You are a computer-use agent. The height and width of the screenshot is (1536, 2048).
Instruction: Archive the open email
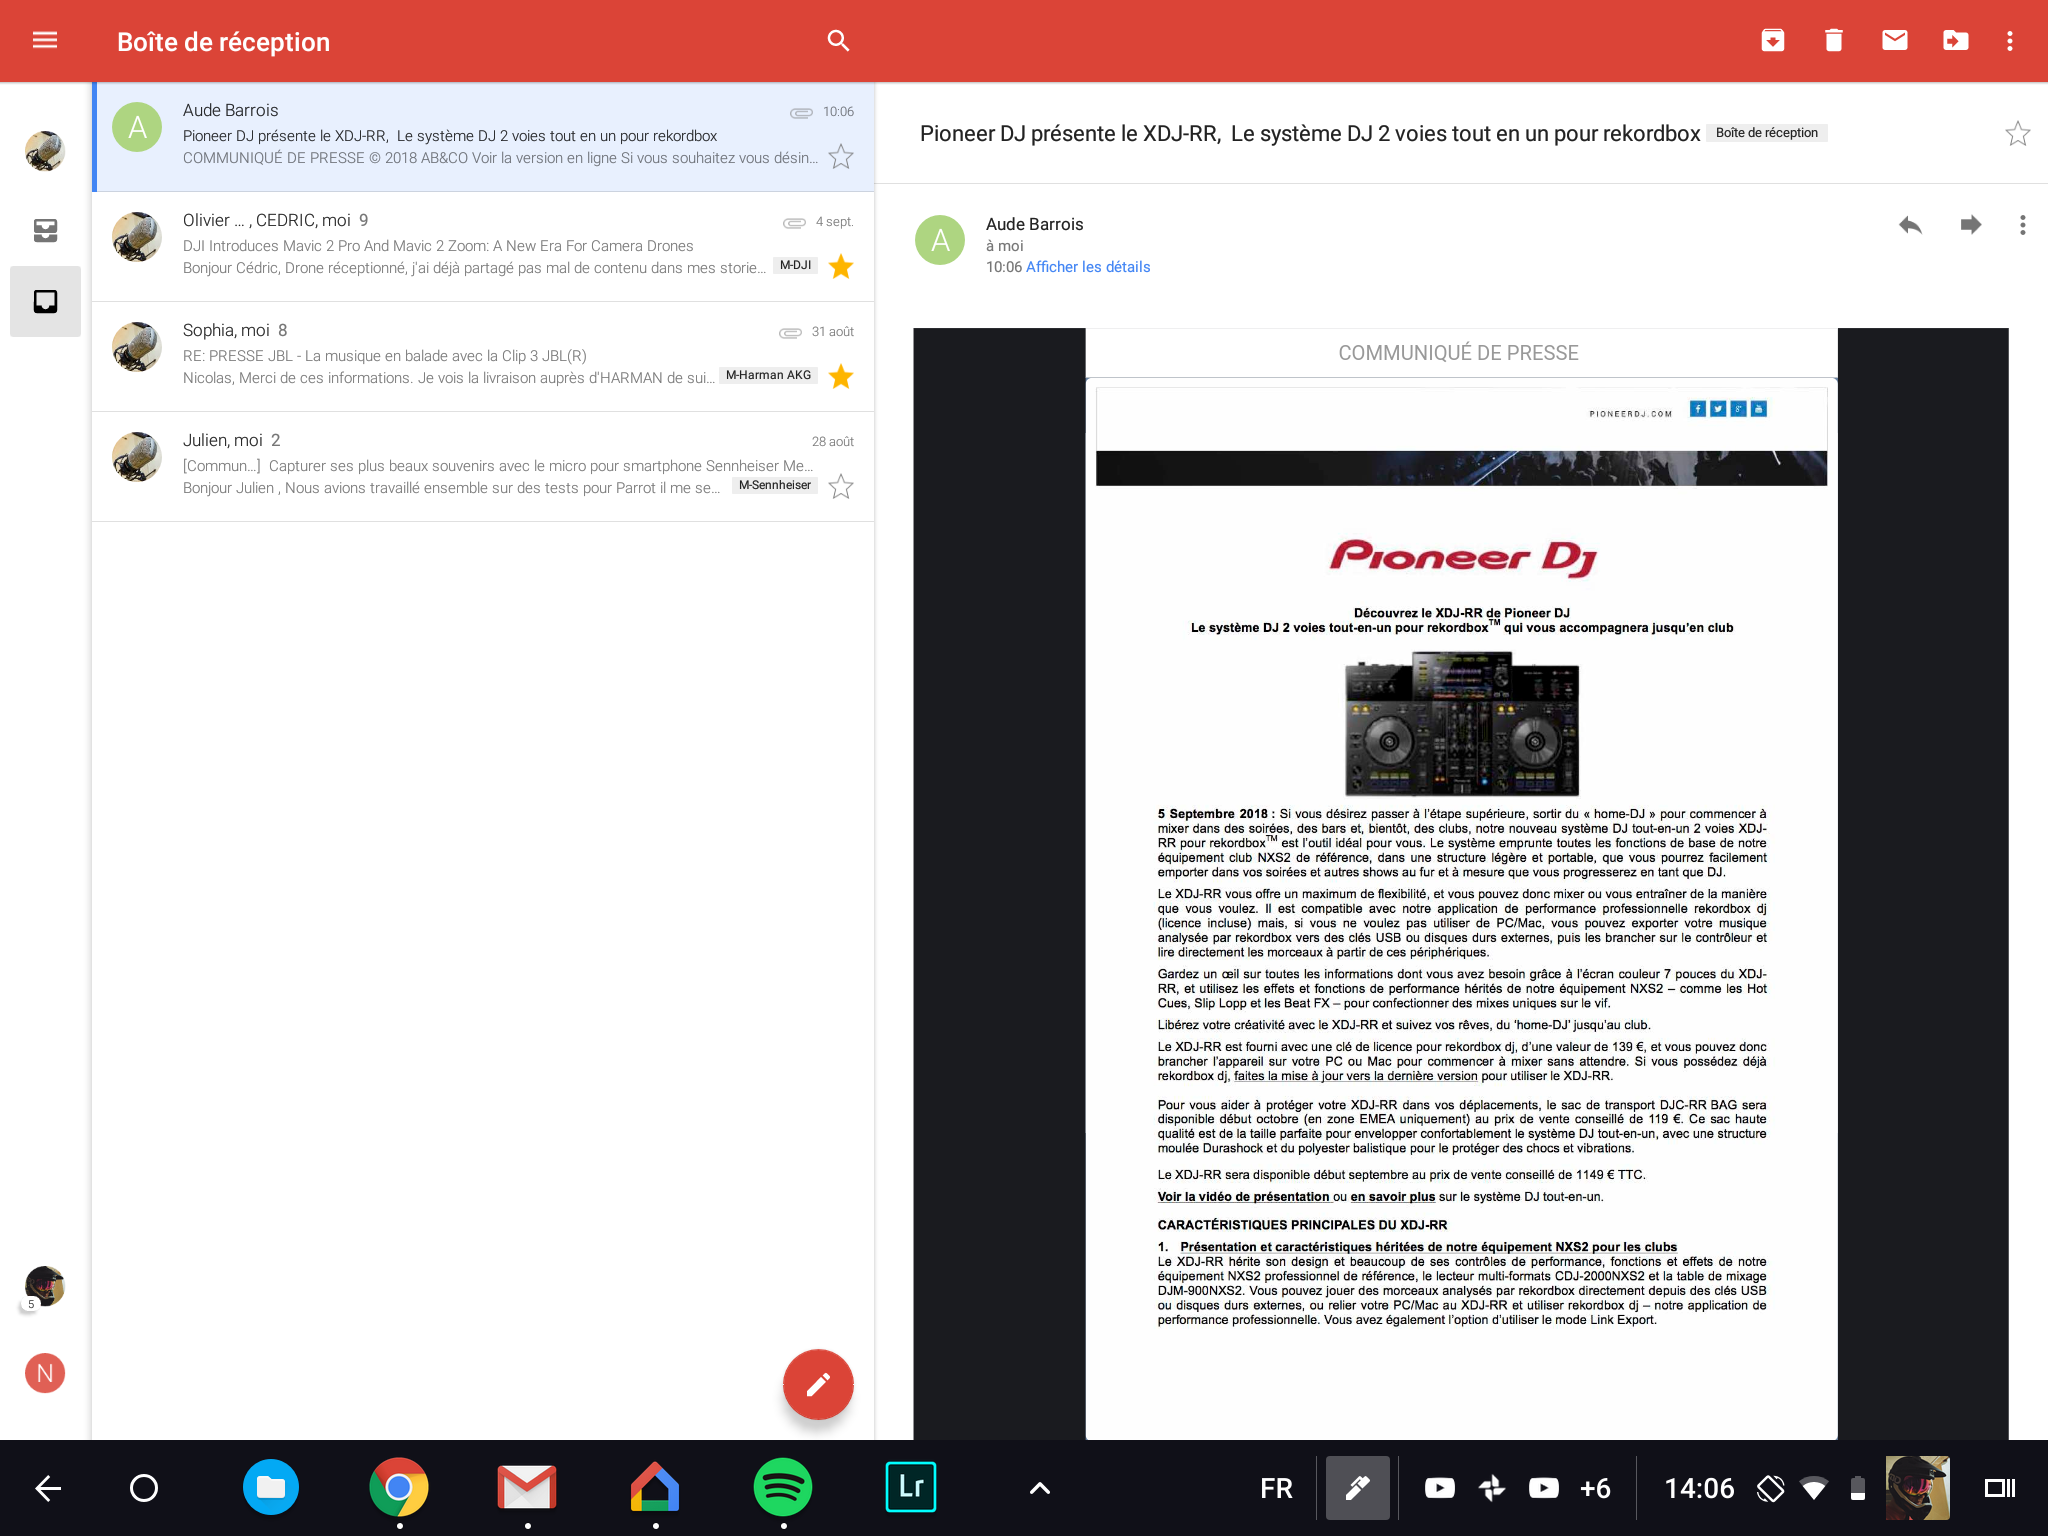(x=1772, y=40)
